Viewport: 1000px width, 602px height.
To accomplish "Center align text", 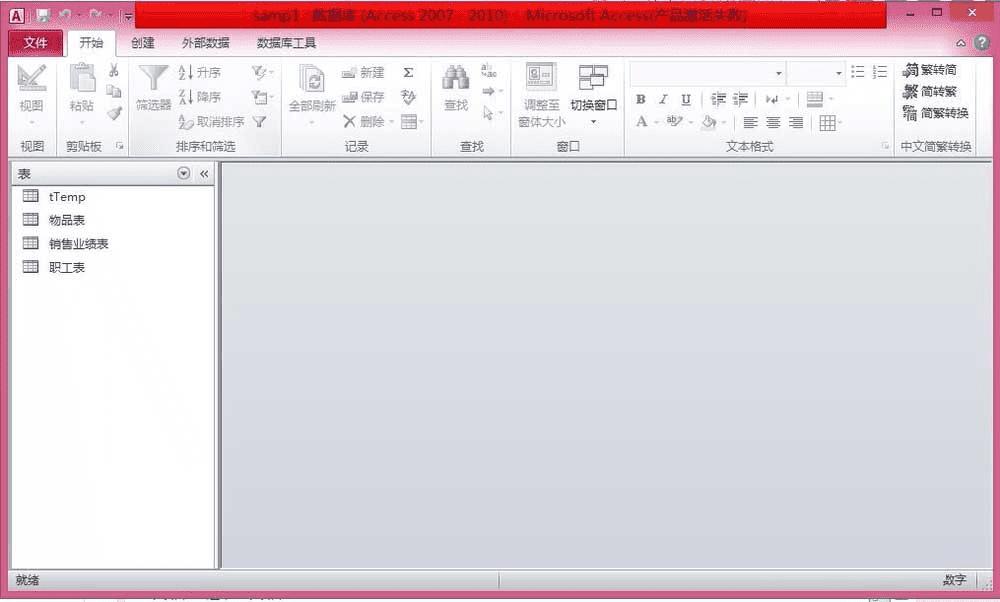I will pyautogui.click(x=773, y=122).
